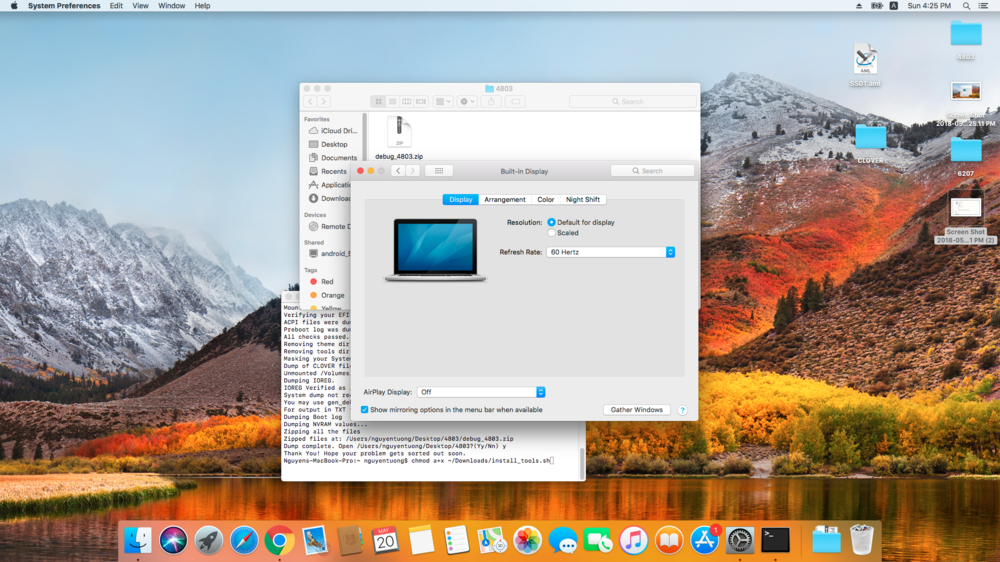Open the AirPlay Display dropdown

(x=482, y=392)
